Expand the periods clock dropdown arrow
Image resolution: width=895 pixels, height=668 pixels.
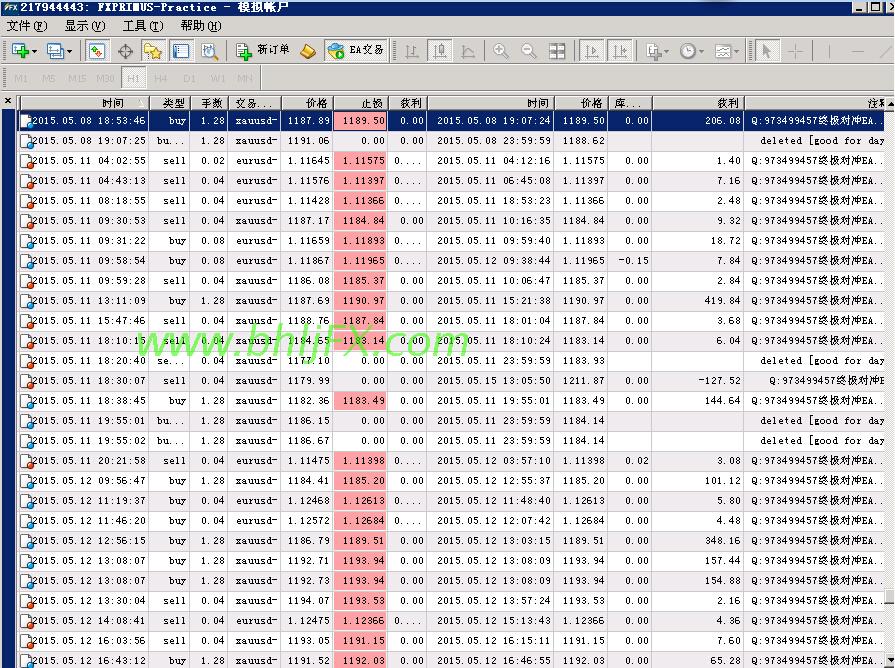[x=701, y=52]
